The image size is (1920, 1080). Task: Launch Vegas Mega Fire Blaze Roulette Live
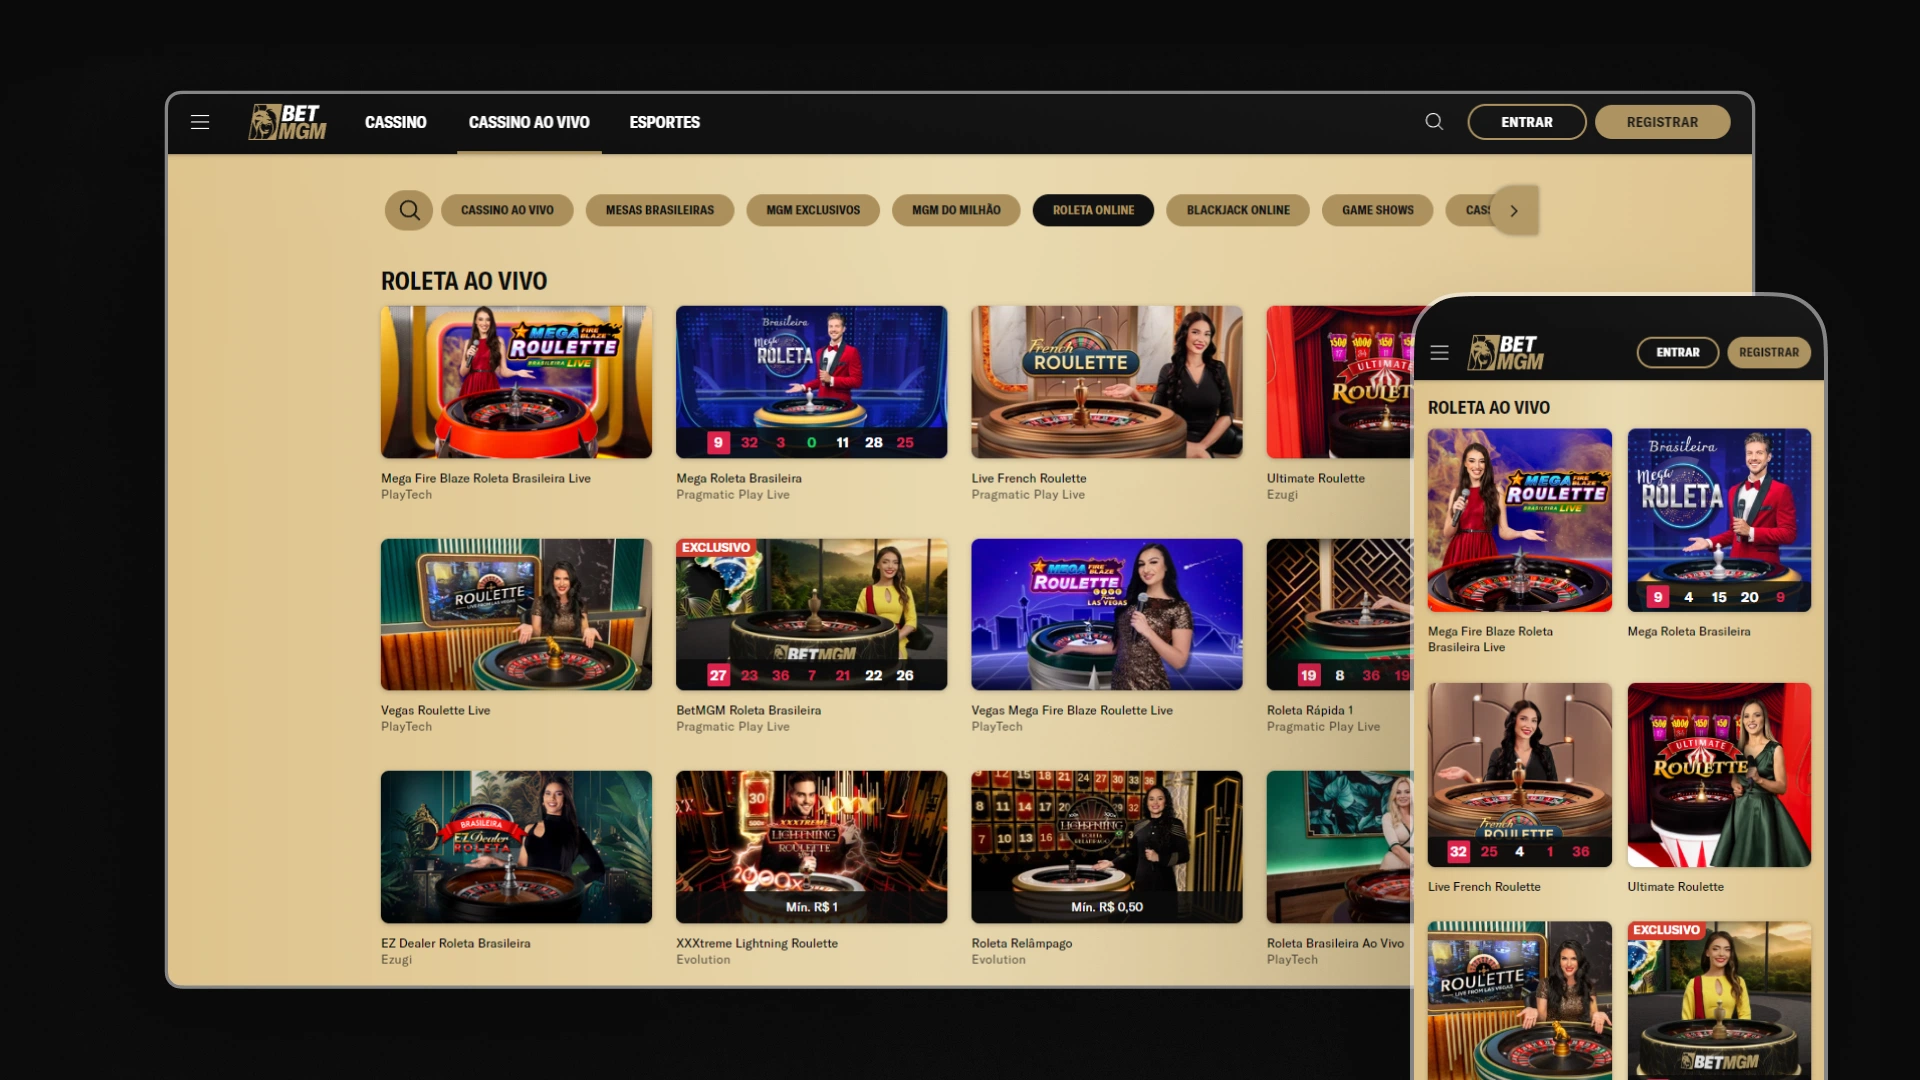click(x=1107, y=614)
